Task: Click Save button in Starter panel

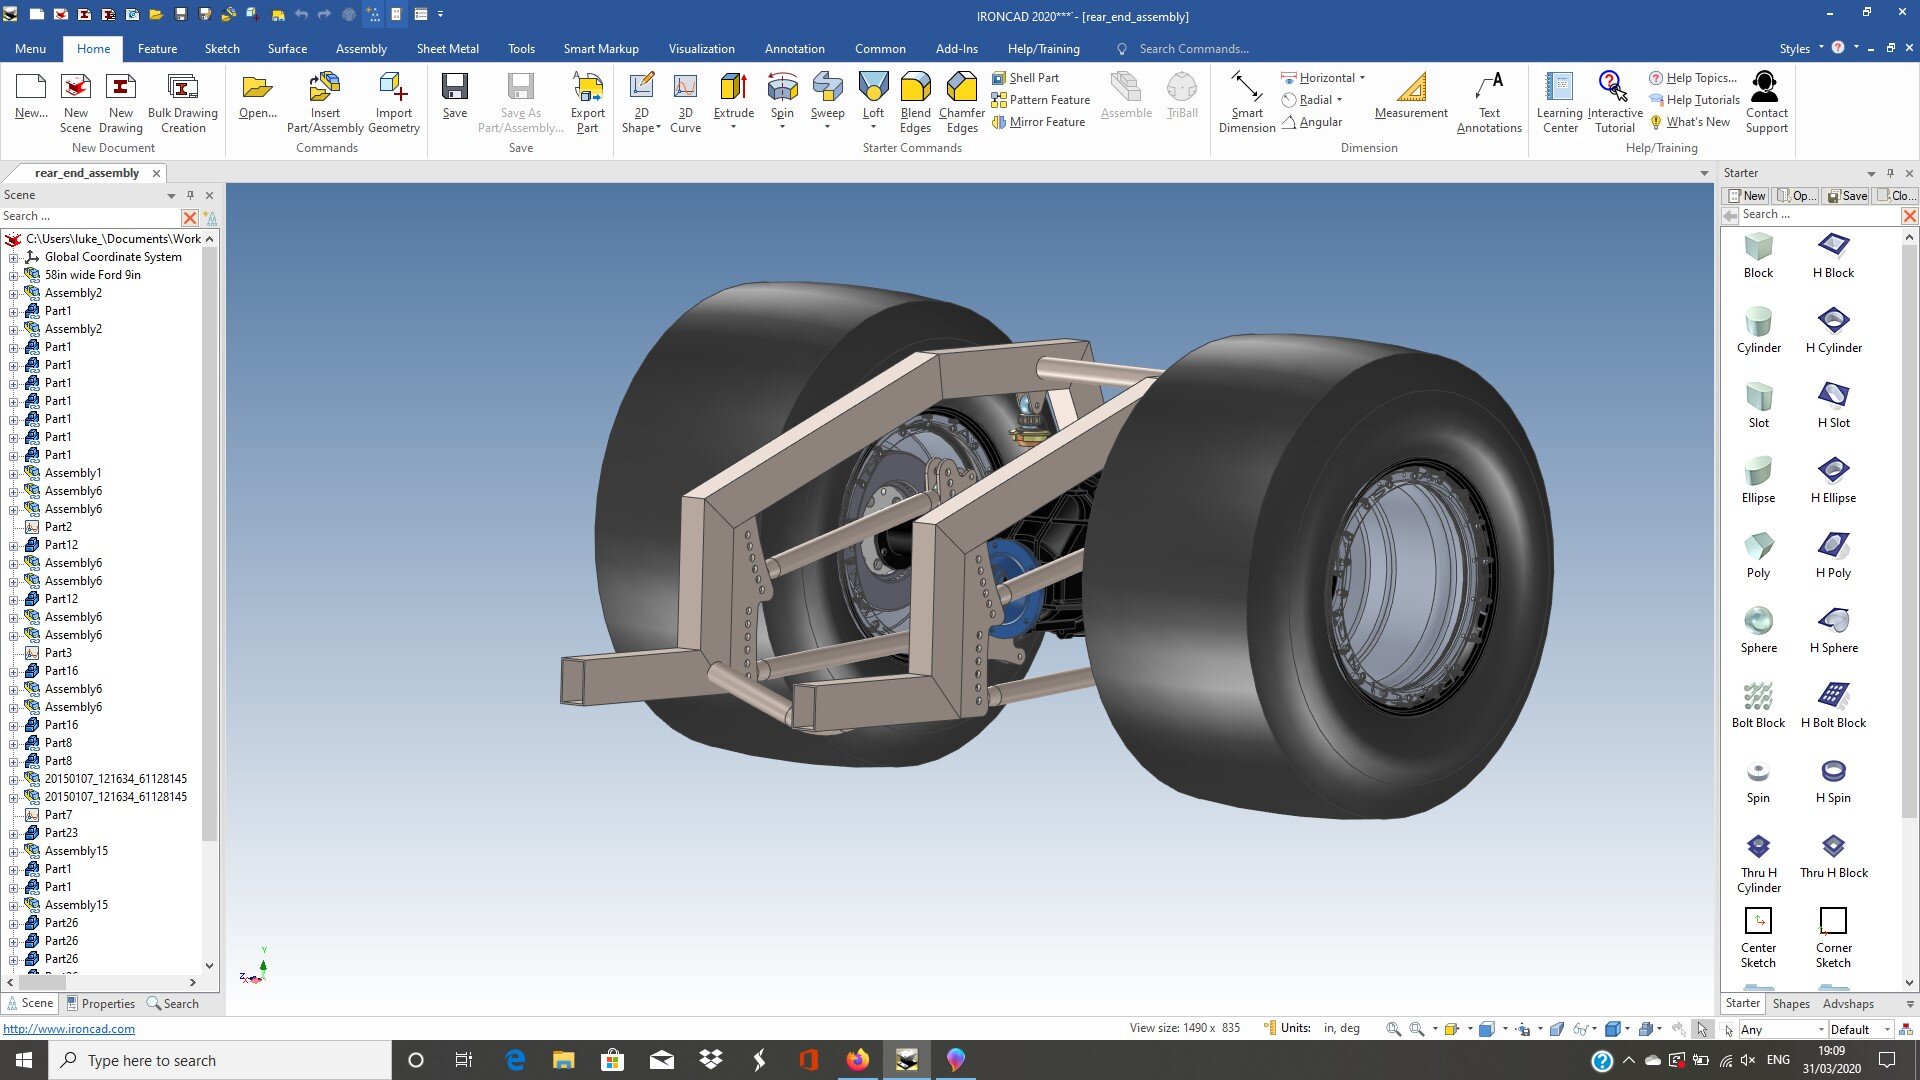Action: [1846, 196]
